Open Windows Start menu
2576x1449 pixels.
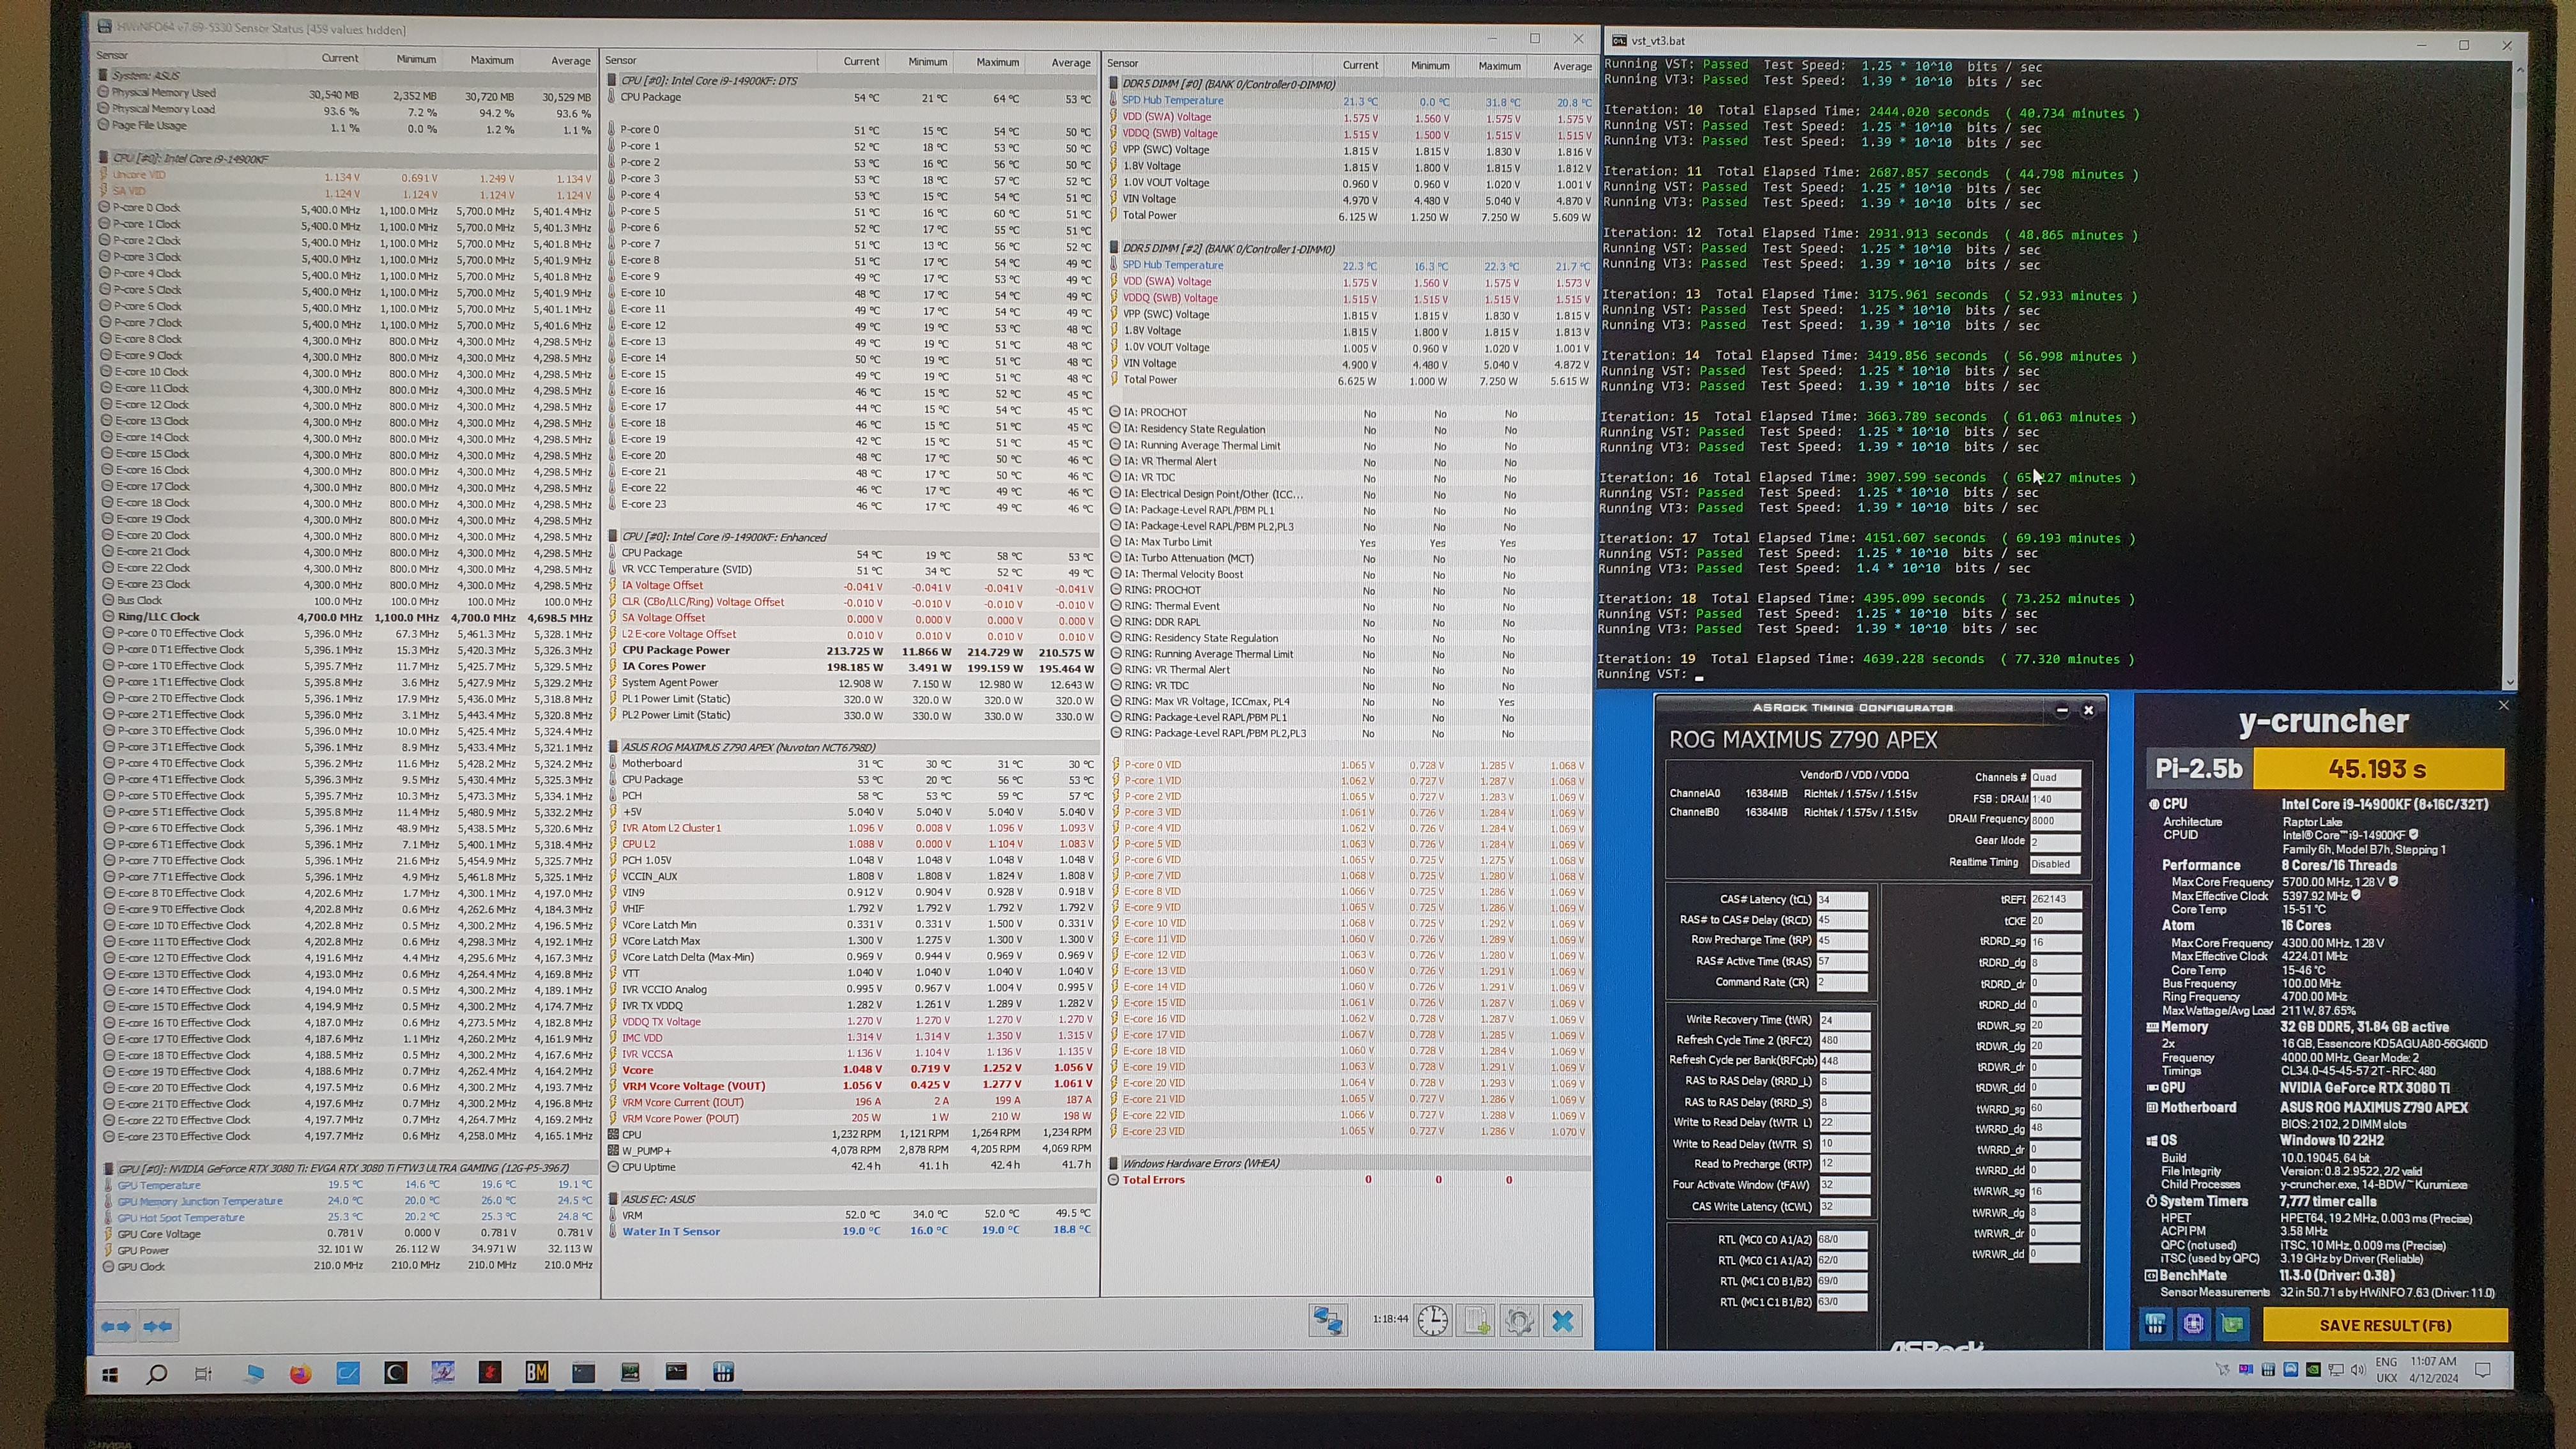(110, 1374)
